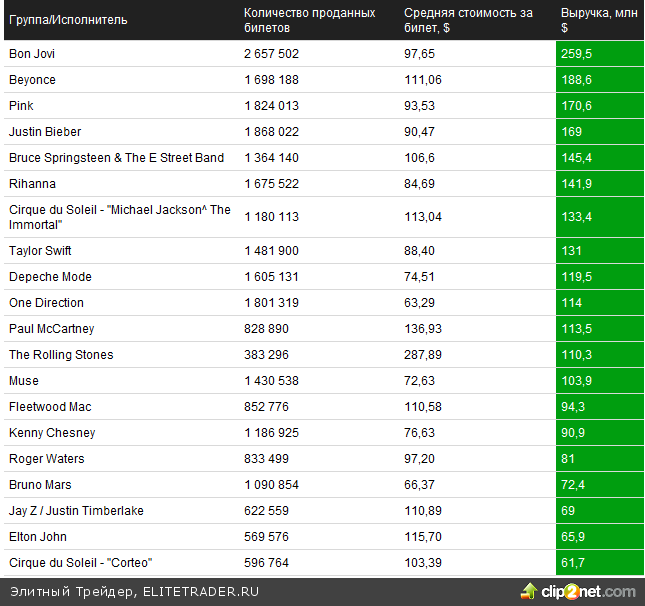The width and height of the screenshot is (645, 606).
Task: Select Taylor Swift tickets sold 1 481 900
Action: (x=271, y=251)
